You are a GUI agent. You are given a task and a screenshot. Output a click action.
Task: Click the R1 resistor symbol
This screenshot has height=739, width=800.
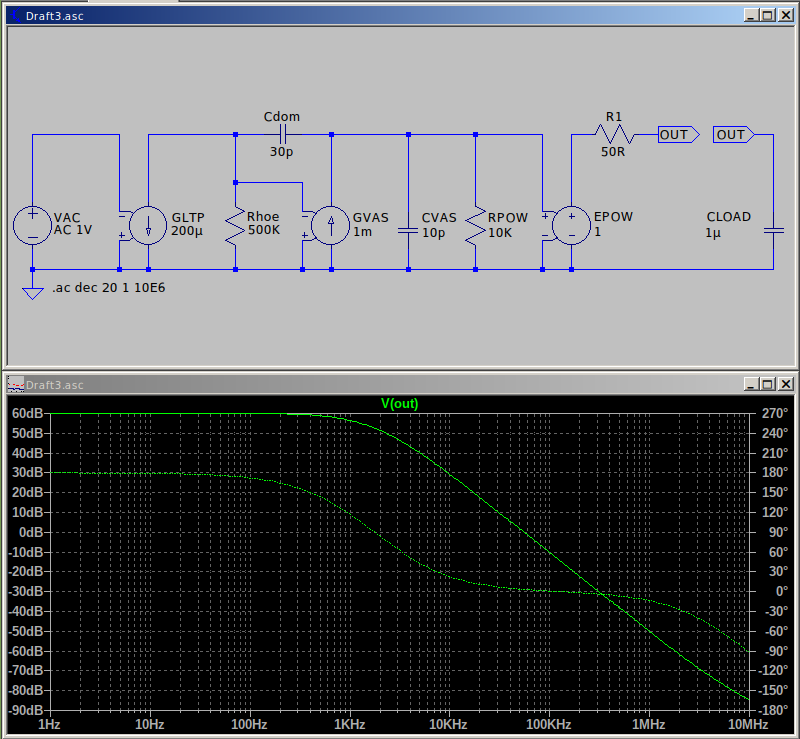(614, 135)
